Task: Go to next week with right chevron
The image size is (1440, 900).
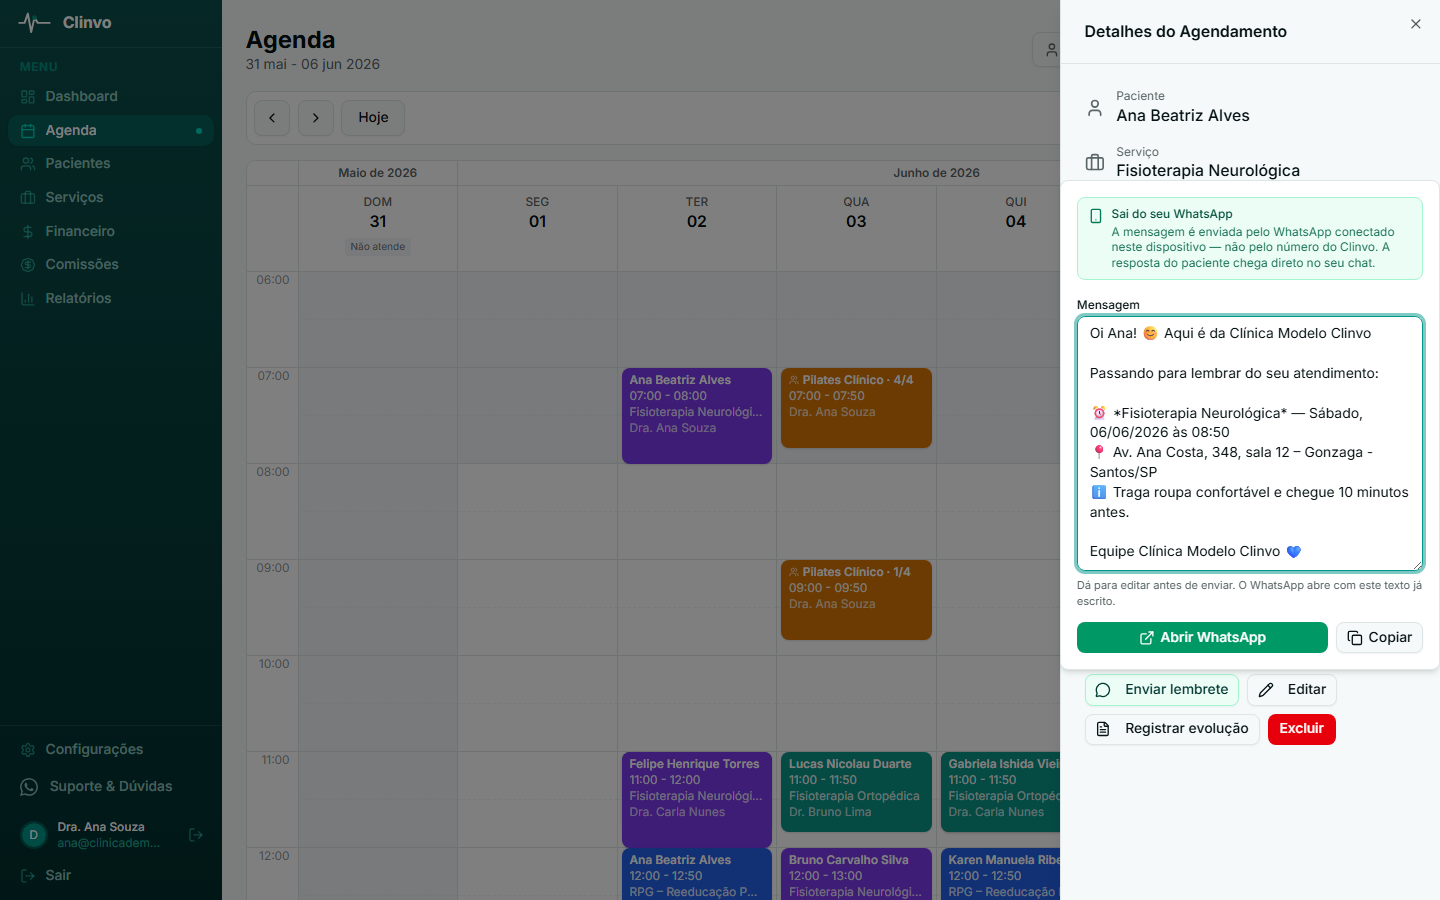Action: click(x=316, y=118)
